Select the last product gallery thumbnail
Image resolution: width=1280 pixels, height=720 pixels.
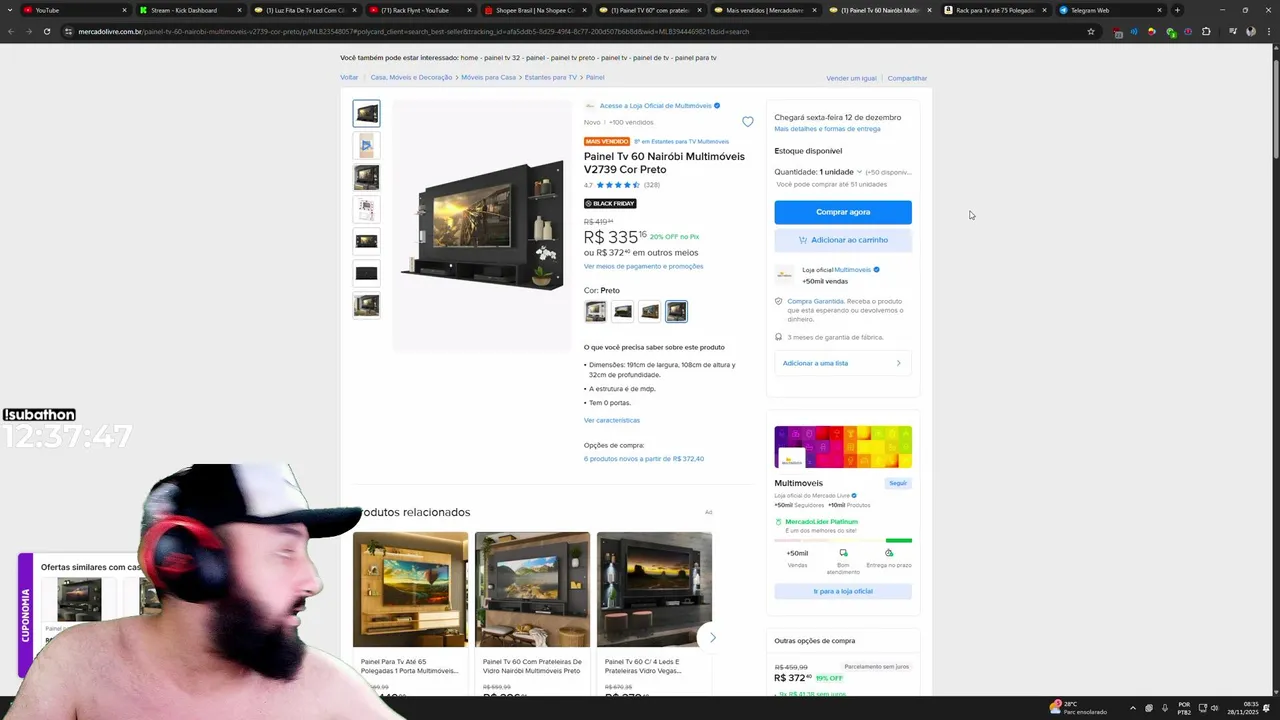[366, 305]
